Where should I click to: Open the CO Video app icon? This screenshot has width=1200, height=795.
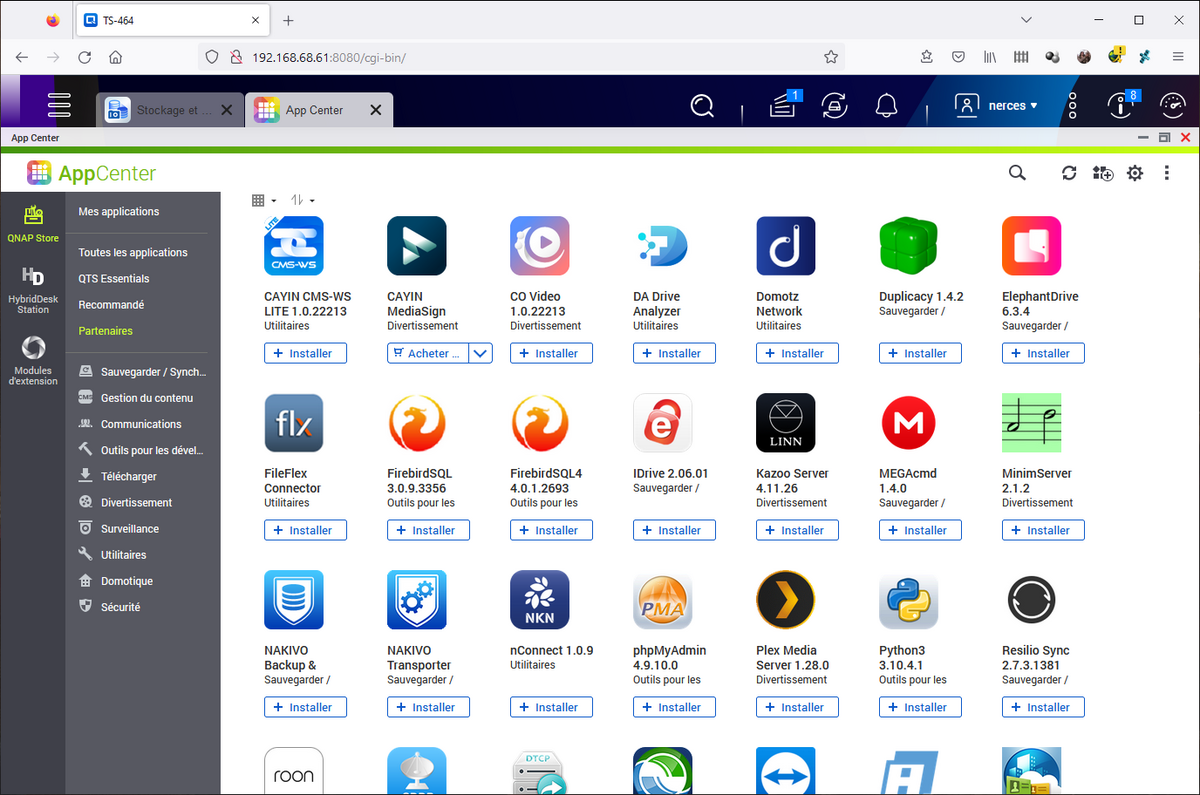click(540, 246)
